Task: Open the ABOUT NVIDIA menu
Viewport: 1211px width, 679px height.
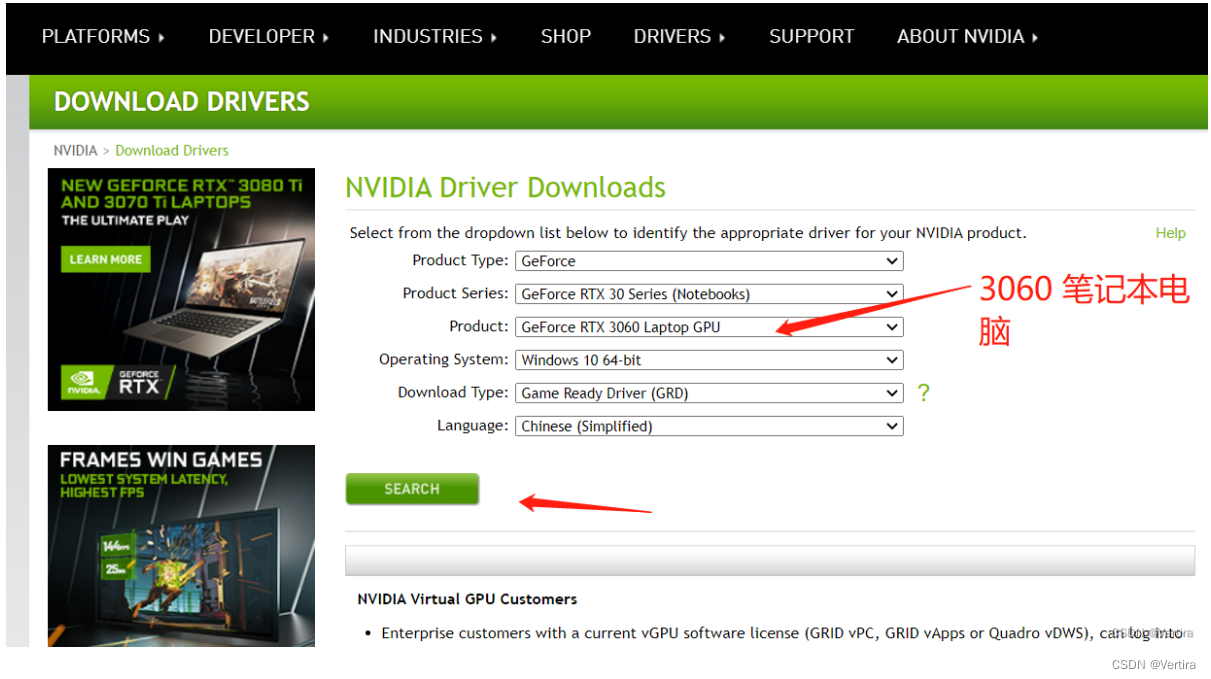Action: tap(967, 37)
